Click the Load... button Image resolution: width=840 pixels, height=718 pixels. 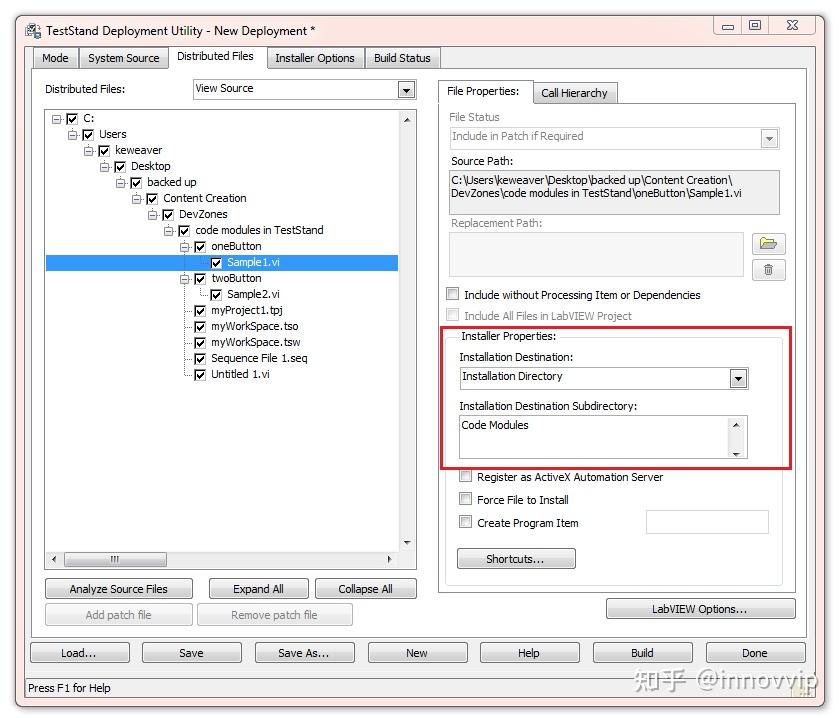click(79, 653)
